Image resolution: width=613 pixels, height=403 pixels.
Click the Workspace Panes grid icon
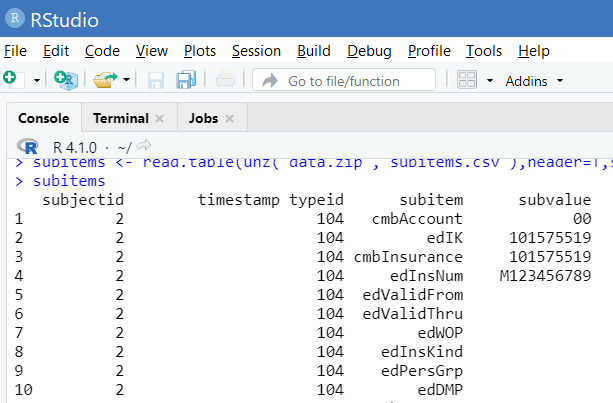click(467, 80)
